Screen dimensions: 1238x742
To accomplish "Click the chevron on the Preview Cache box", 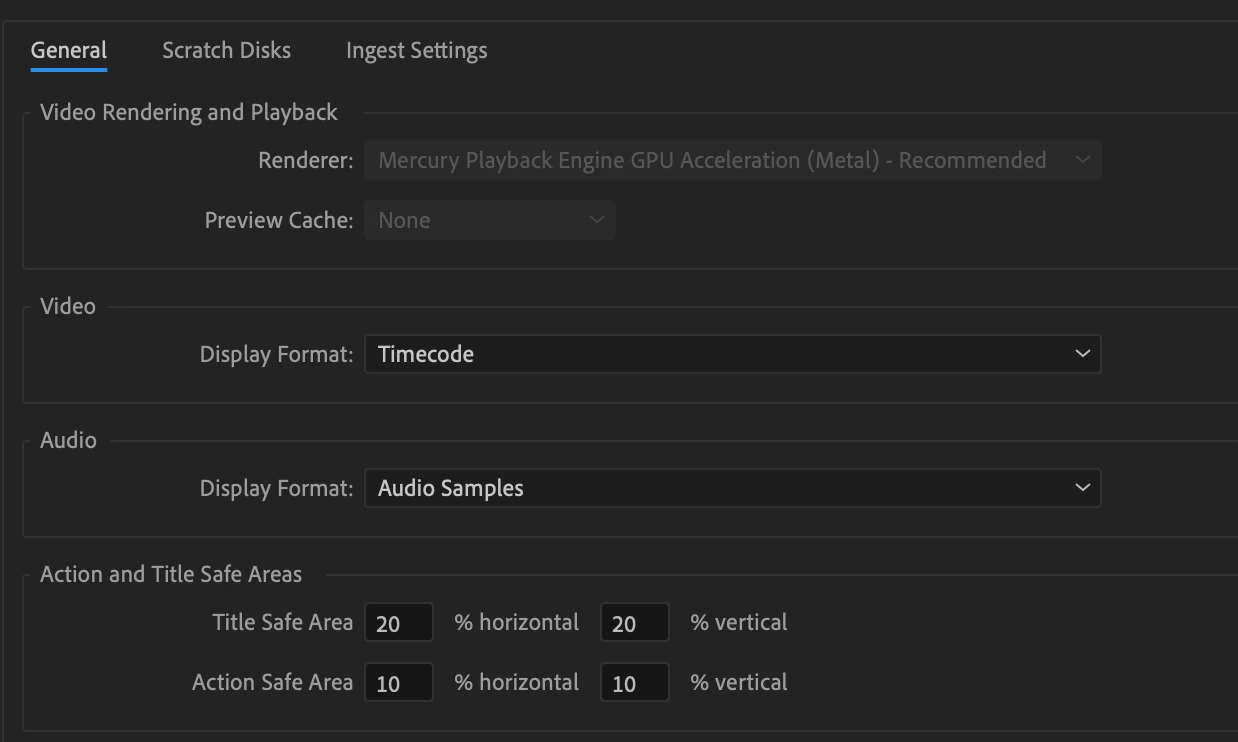I will pyautogui.click(x=596, y=220).
